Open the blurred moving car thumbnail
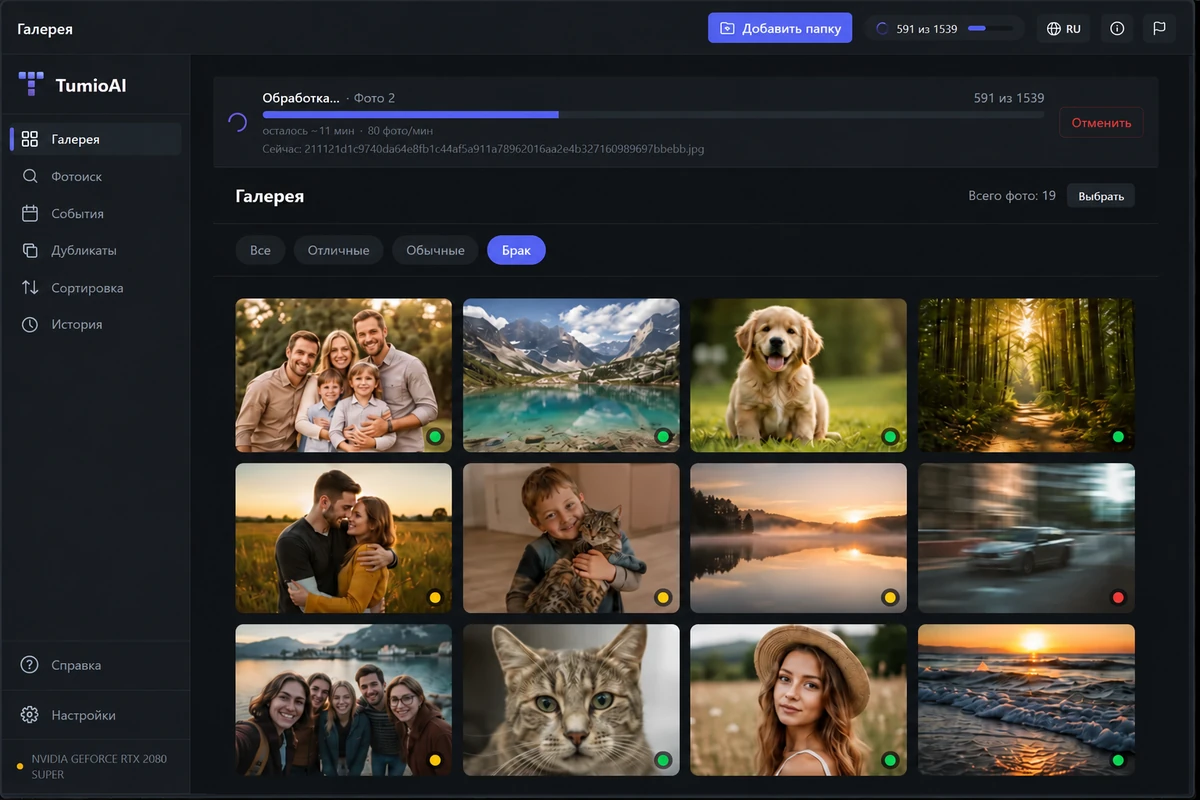The width and height of the screenshot is (1200, 800). (x=1027, y=538)
